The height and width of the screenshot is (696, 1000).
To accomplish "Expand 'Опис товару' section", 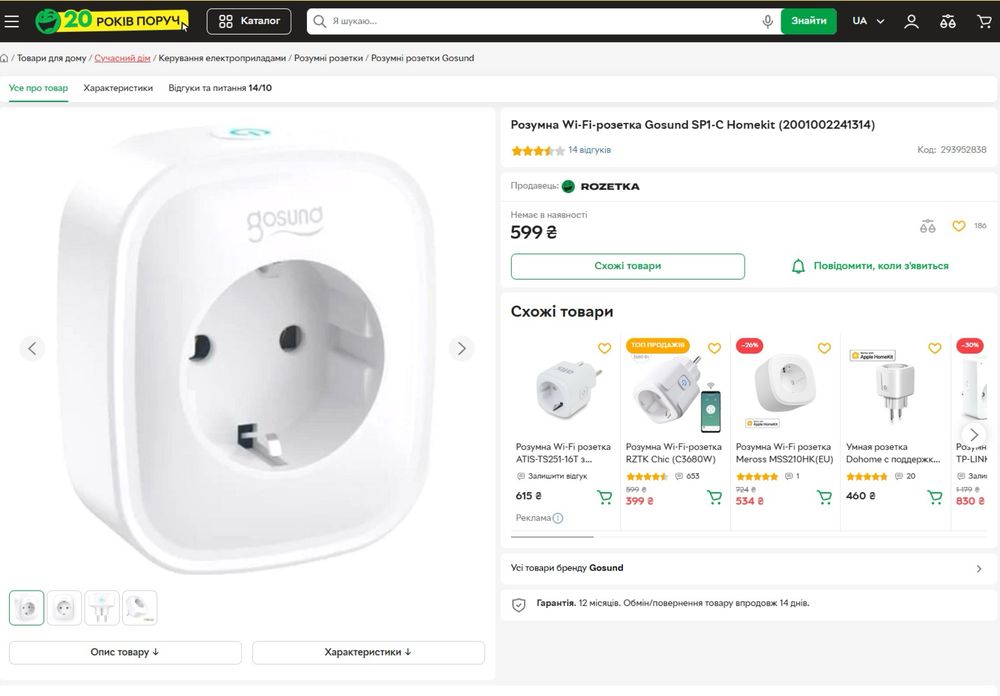I will [125, 652].
